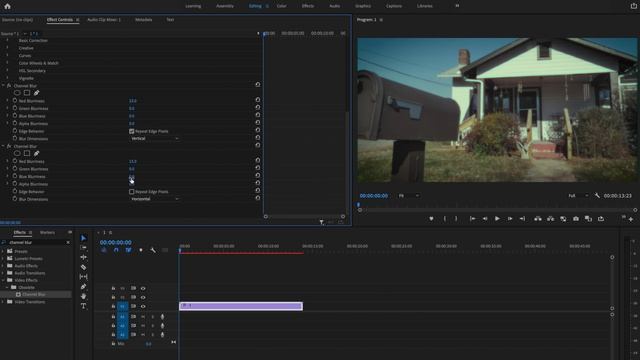Image resolution: width=640 pixels, height=360 pixels.
Task: Open Program Monitor settings wrench
Action: (x=597, y=196)
